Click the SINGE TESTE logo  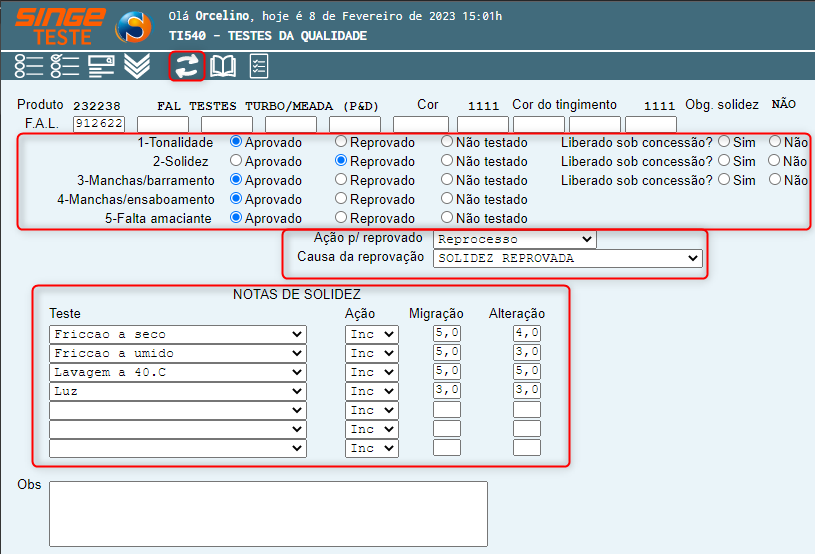coord(61,25)
